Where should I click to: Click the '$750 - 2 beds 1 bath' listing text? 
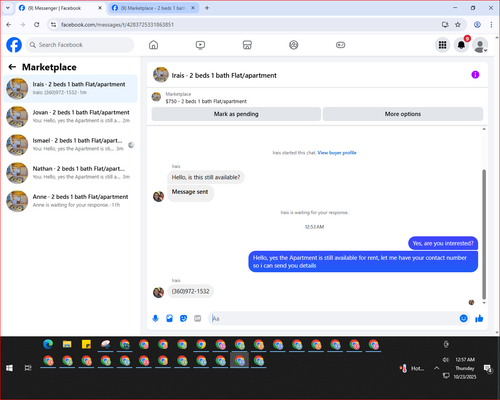[x=206, y=101]
